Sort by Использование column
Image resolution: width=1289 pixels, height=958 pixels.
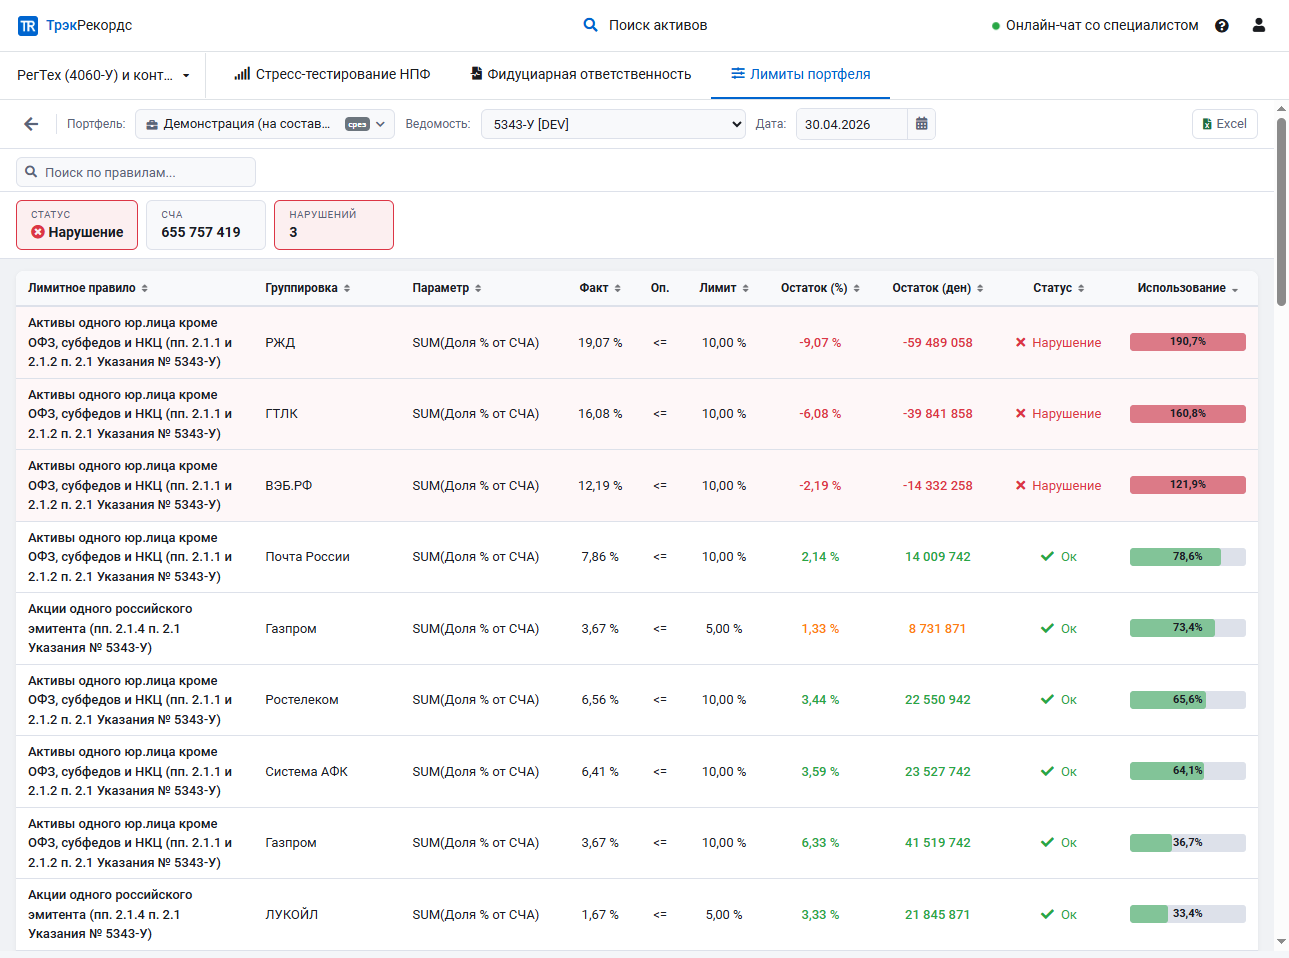point(1188,288)
